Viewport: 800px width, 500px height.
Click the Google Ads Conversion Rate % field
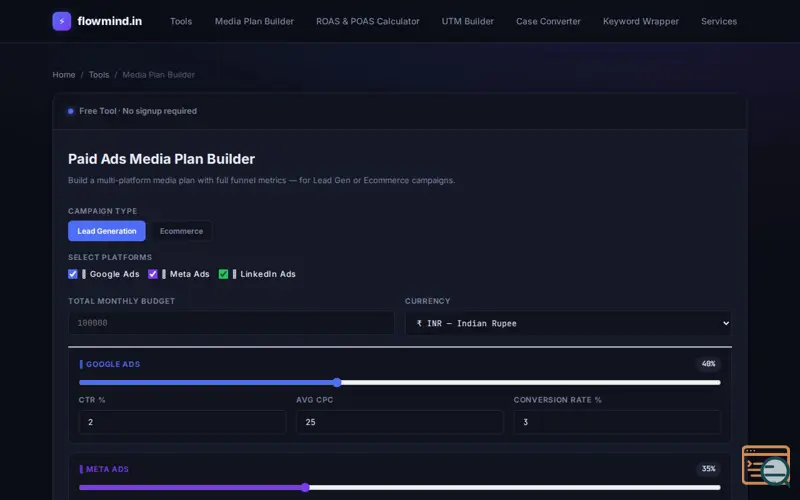click(617, 422)
